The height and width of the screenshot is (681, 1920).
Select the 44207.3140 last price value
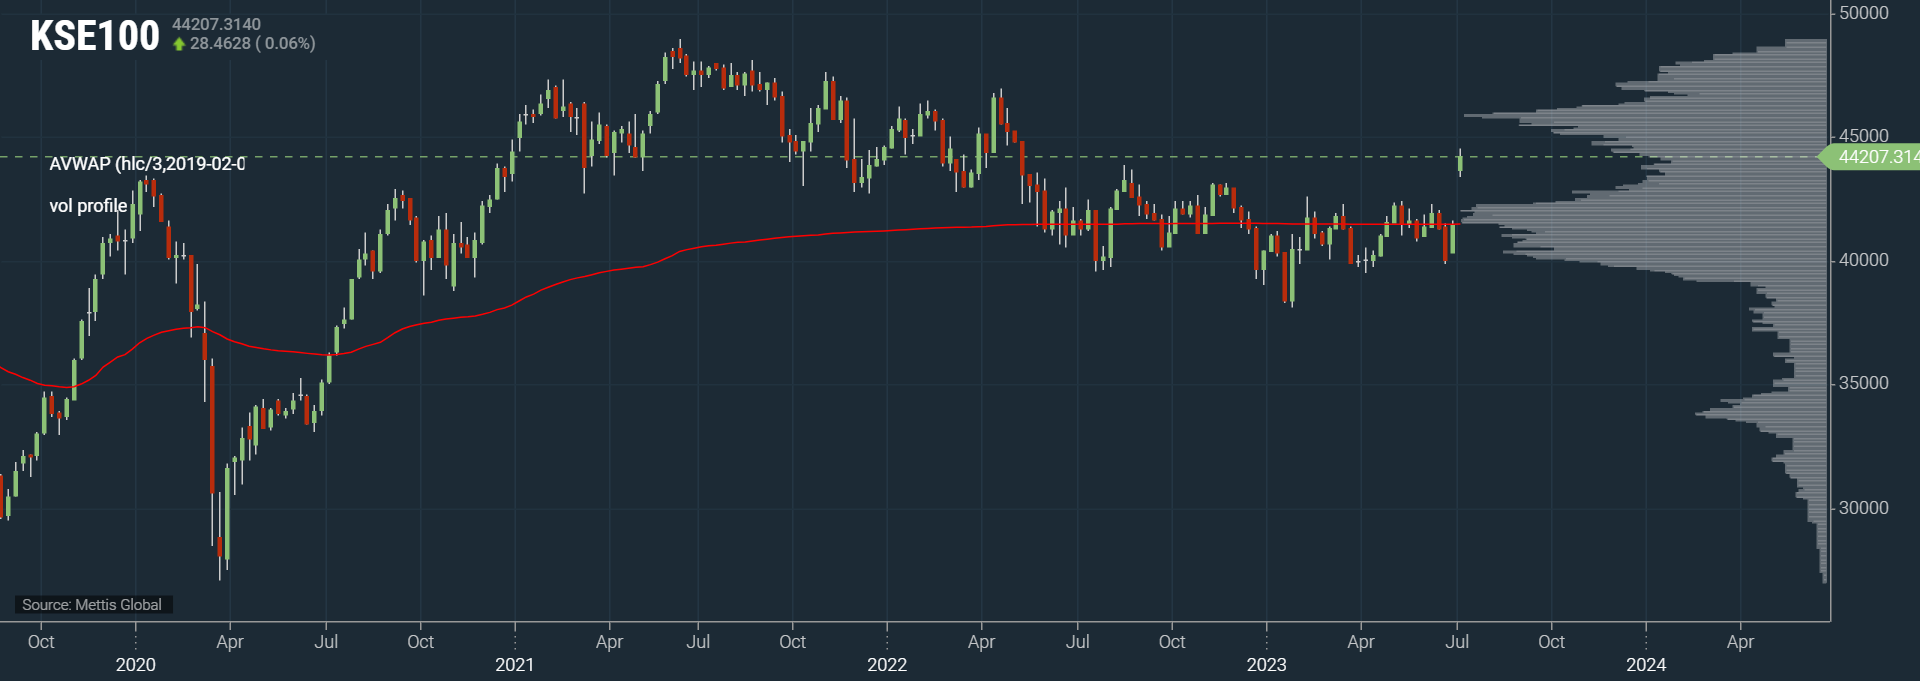point(216,24)
